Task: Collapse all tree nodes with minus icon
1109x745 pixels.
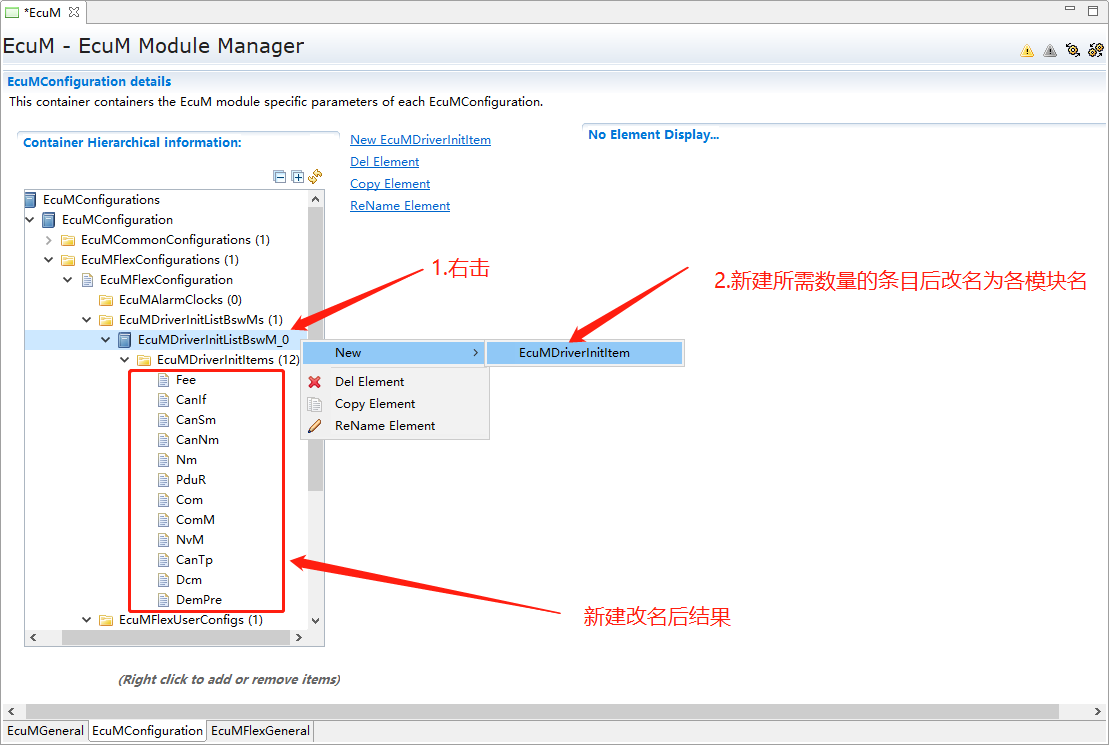Action: tap(280, 177)
